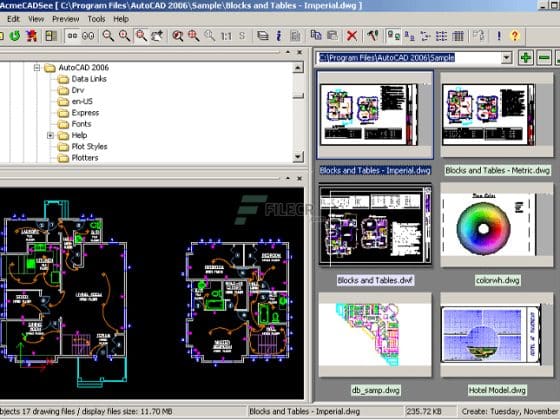The image size is (560, 420).
Task: Click the Metric.dwg file name label
Action: point(497,170)
